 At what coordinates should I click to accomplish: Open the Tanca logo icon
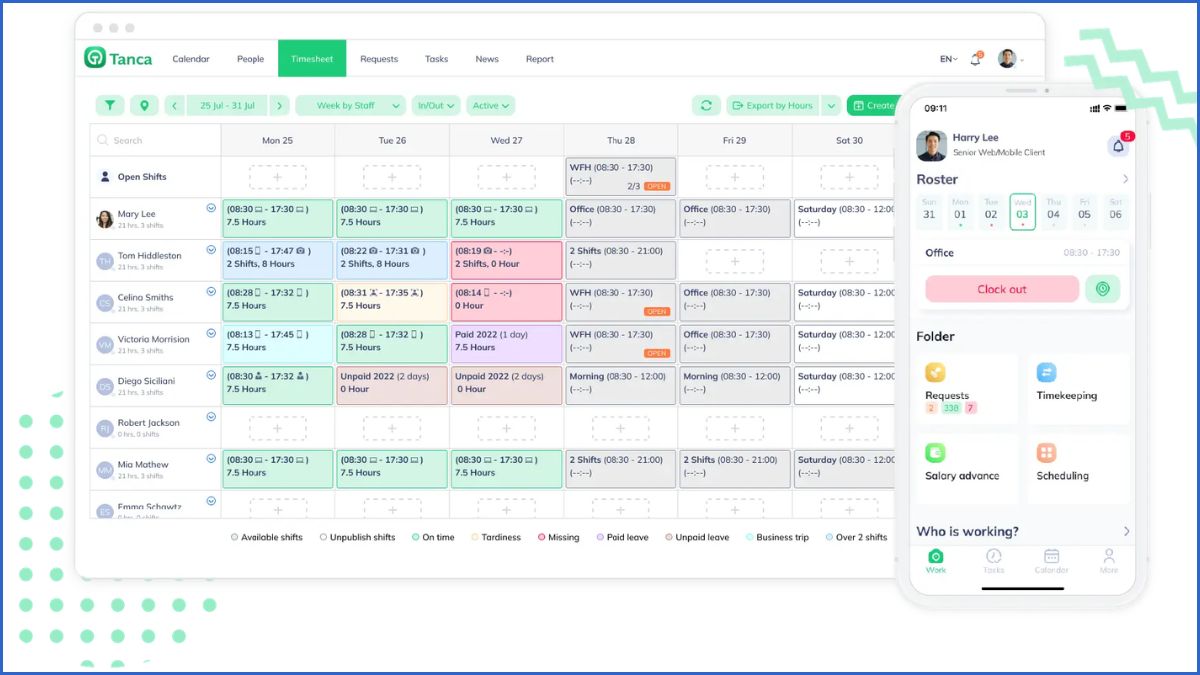point(93,58)
